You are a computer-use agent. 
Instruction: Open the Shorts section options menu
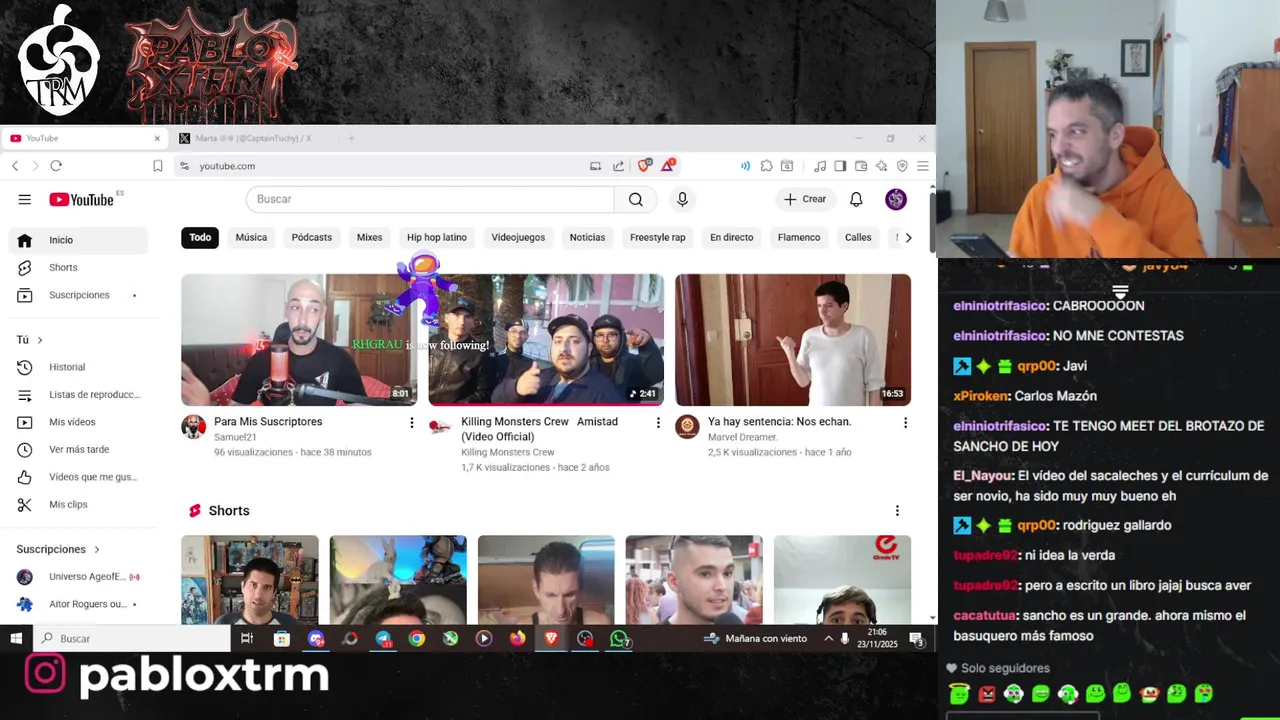click(x=897, y=511)
